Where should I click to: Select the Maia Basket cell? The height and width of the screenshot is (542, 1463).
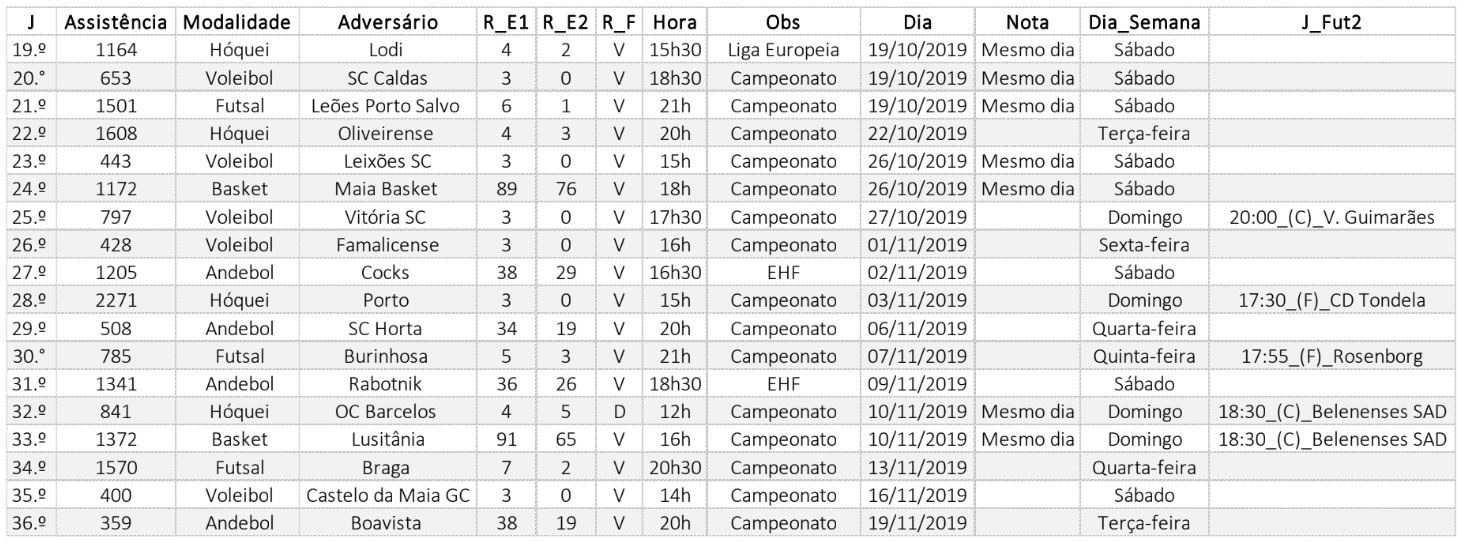(386, 187)
